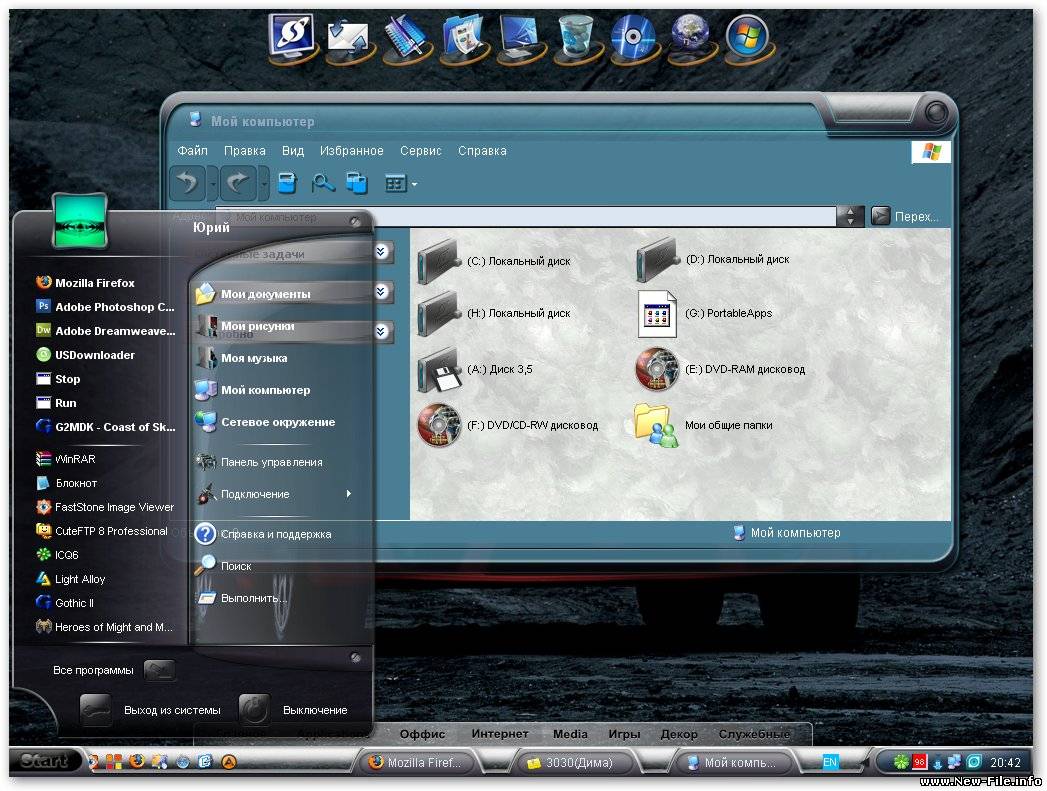Open the address bar dropdown arrow

[850, 216]
